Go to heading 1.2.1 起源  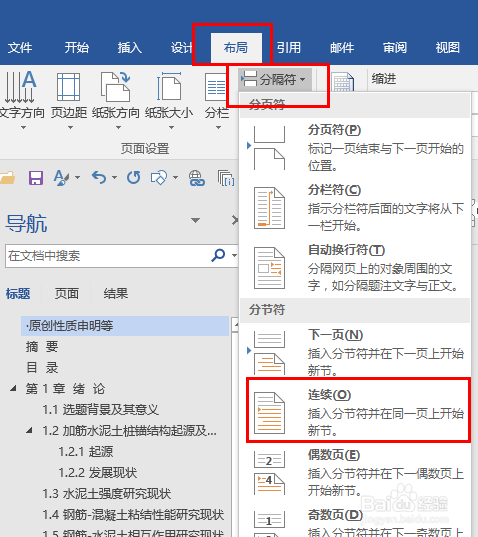click(86, 452)
